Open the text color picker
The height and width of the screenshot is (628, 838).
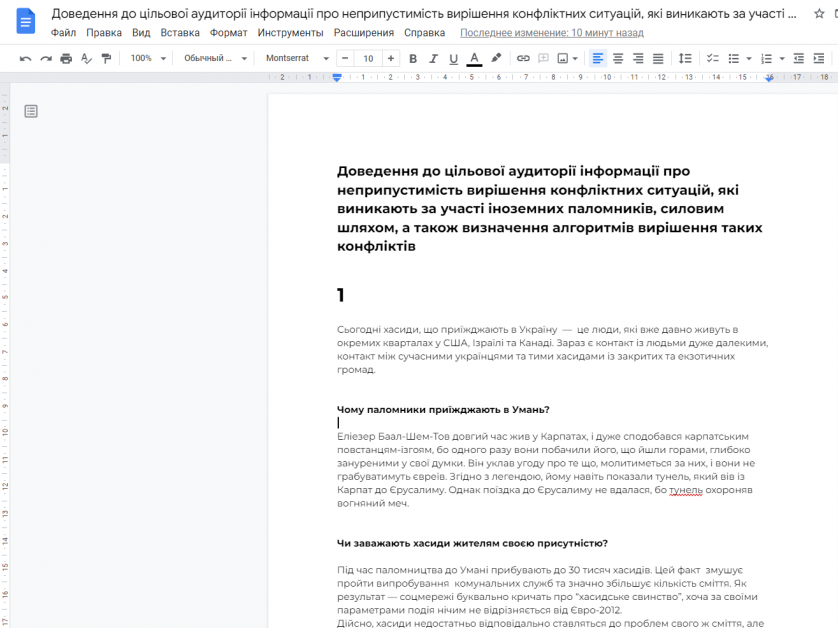point(474,58)
